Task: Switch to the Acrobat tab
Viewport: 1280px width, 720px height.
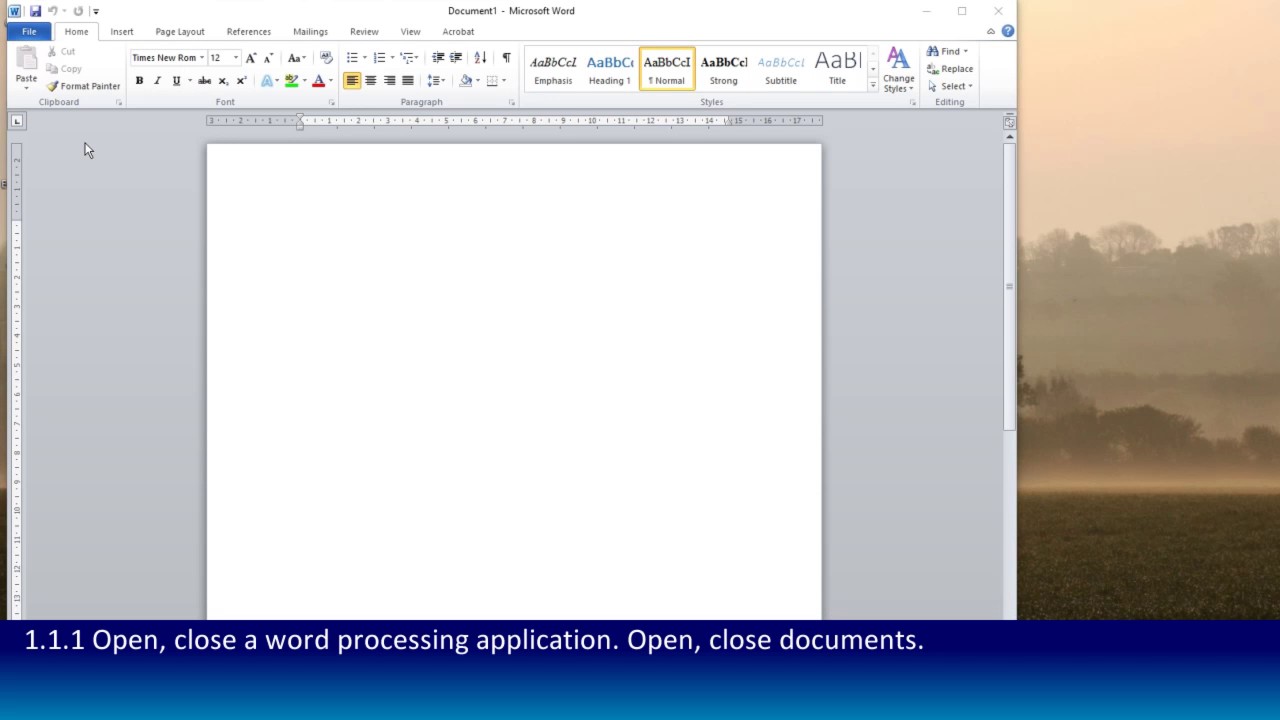Action: pos(458,32)
